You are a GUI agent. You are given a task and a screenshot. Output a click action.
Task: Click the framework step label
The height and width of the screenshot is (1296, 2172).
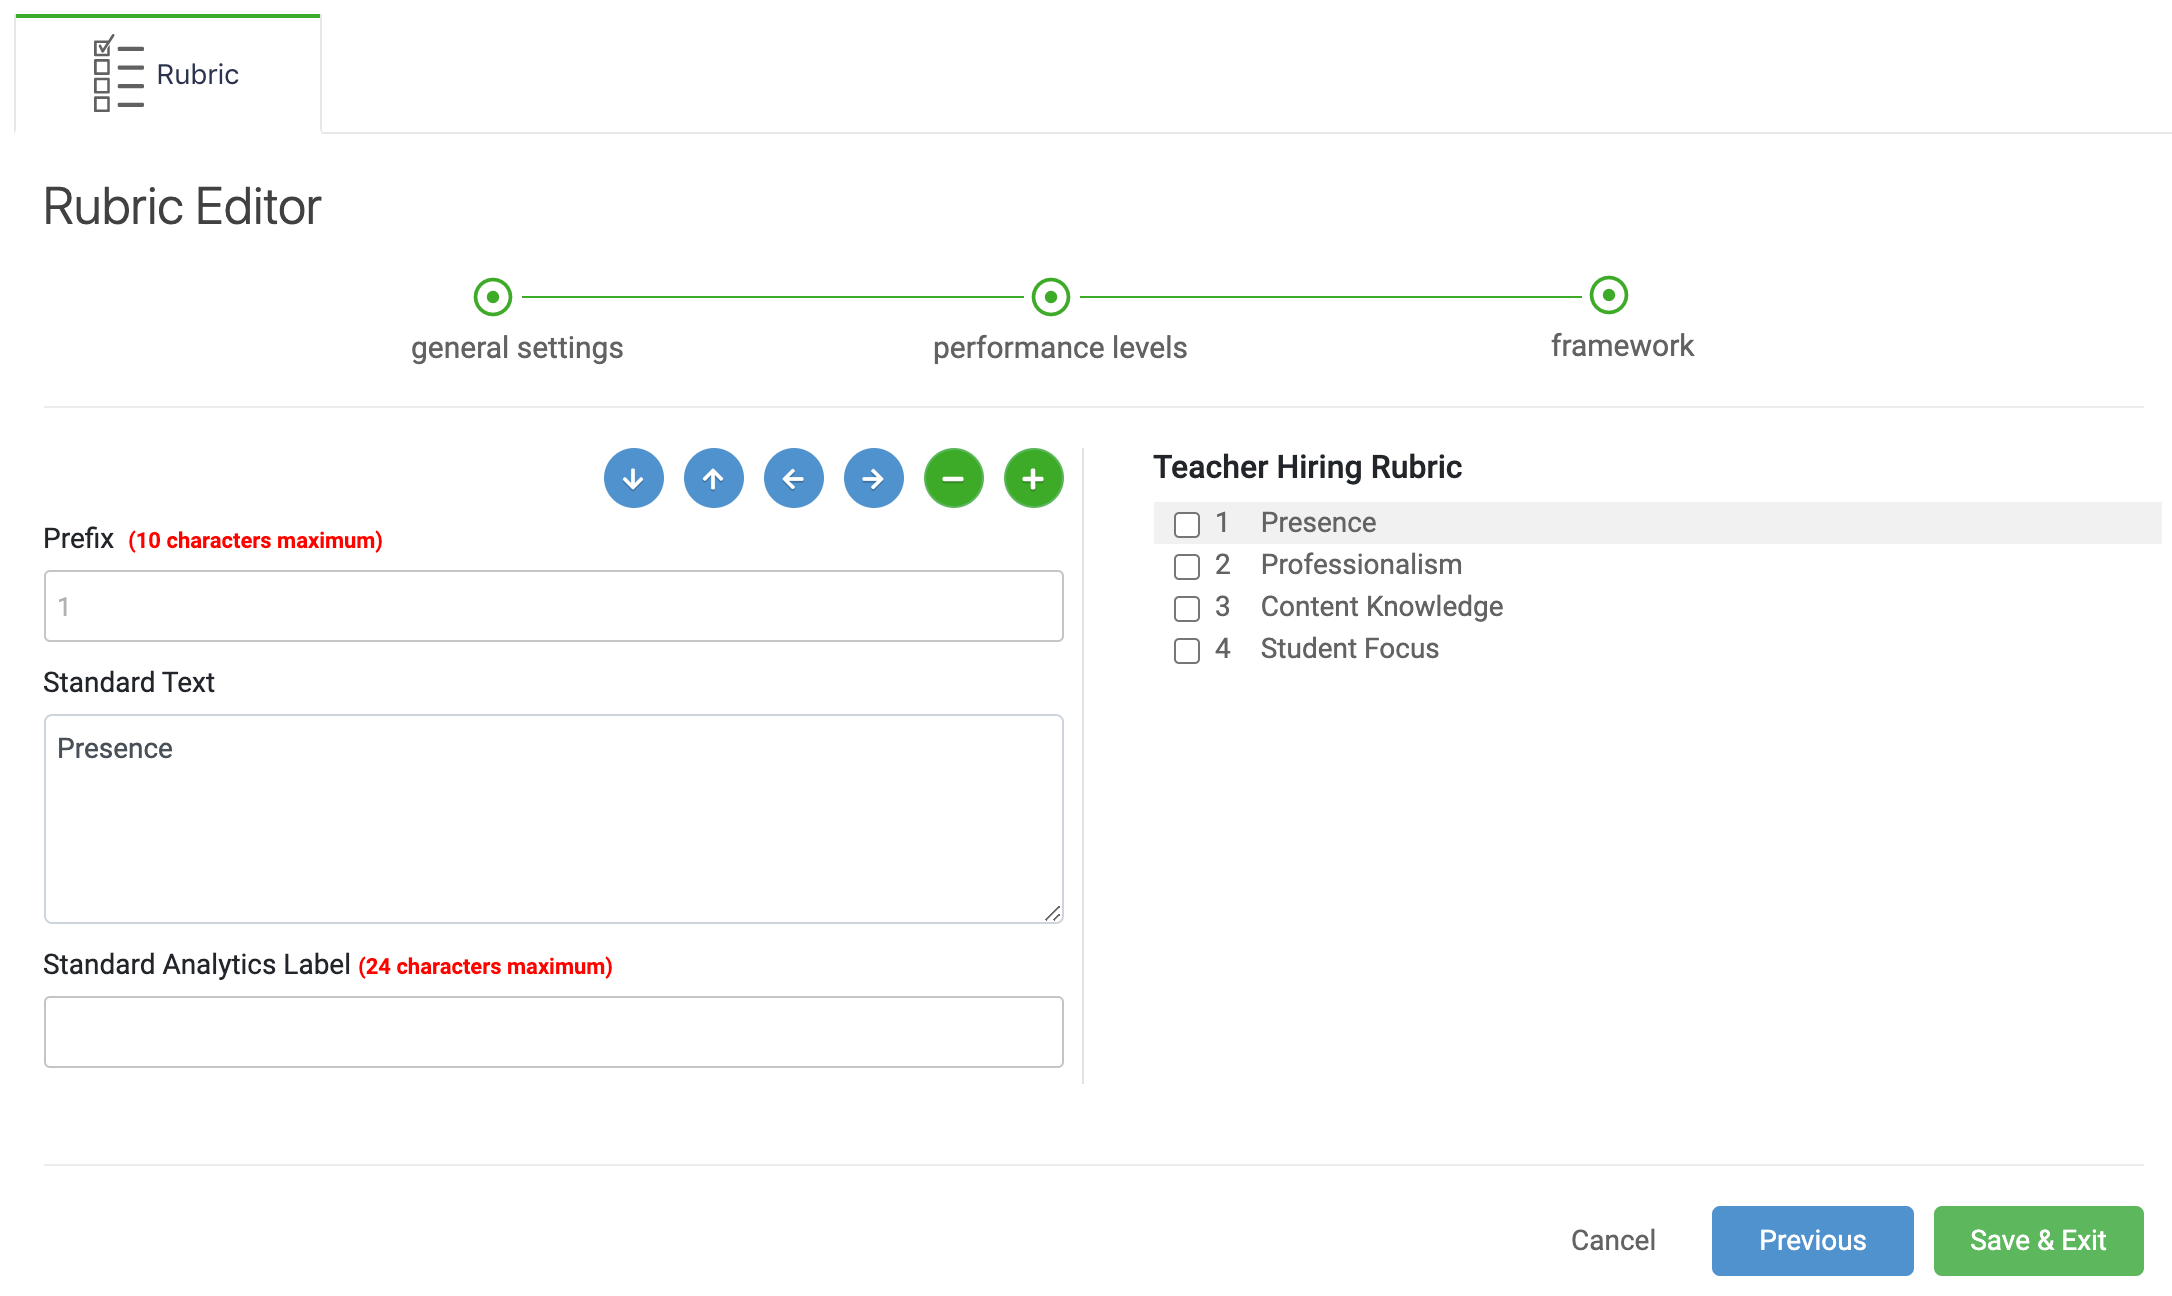coord(1622,346)
